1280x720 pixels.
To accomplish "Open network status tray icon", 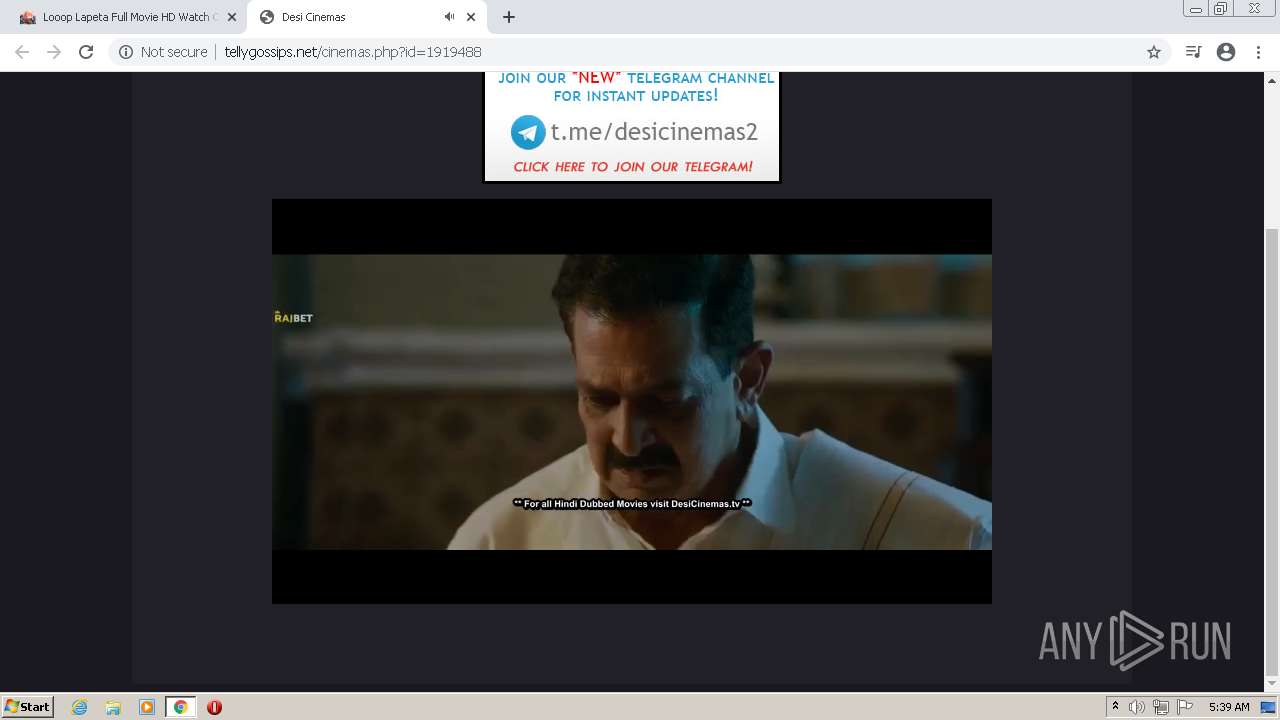I will point(1161,707).
